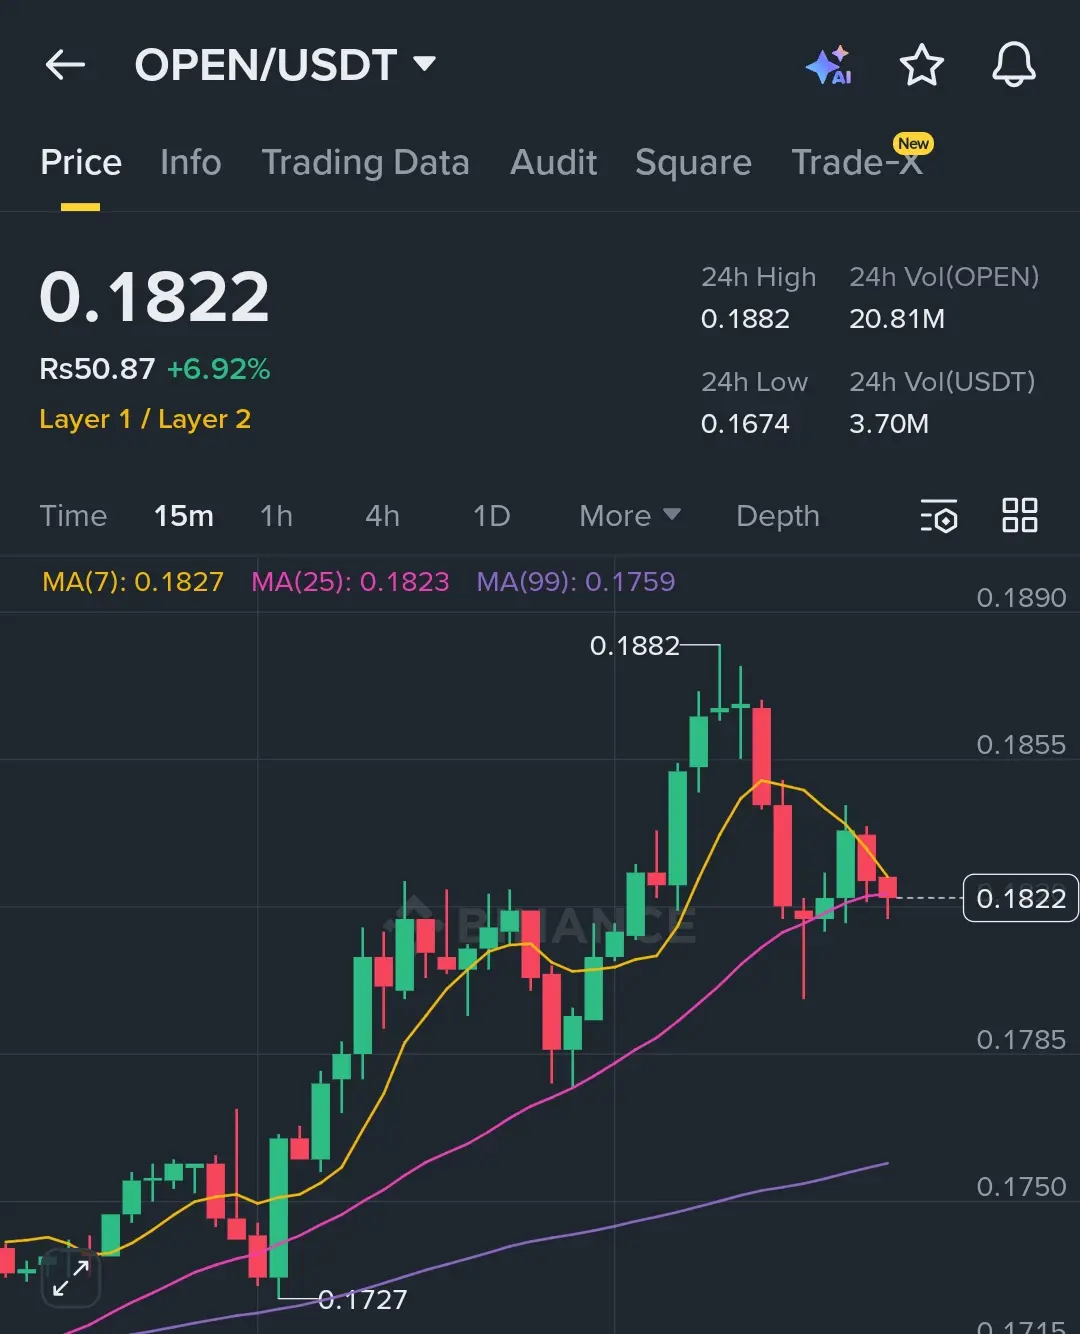
Task: Open the OPEN/USDT pair selector dropdown
Action: (285, 65)
